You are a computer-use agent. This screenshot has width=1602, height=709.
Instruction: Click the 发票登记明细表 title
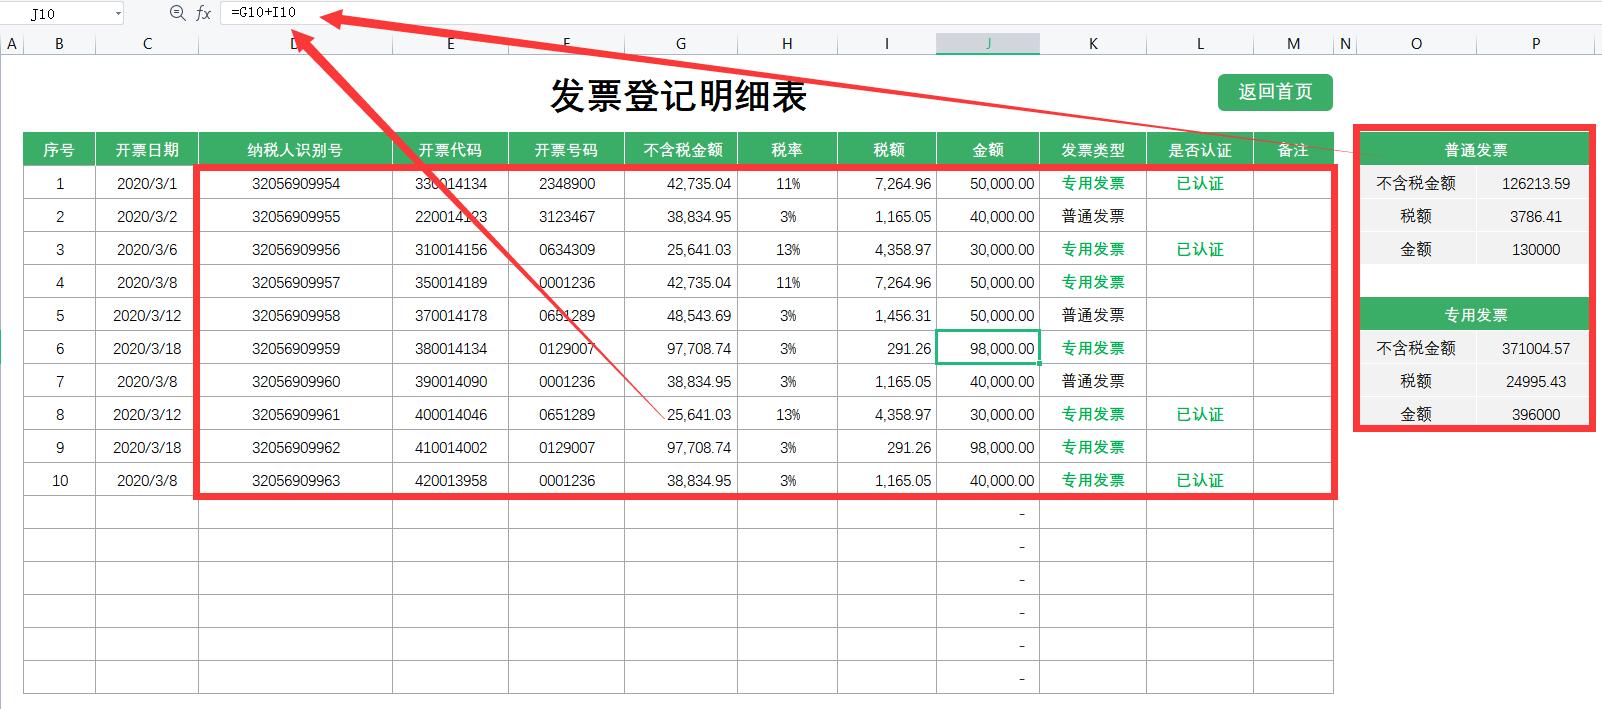679,96
